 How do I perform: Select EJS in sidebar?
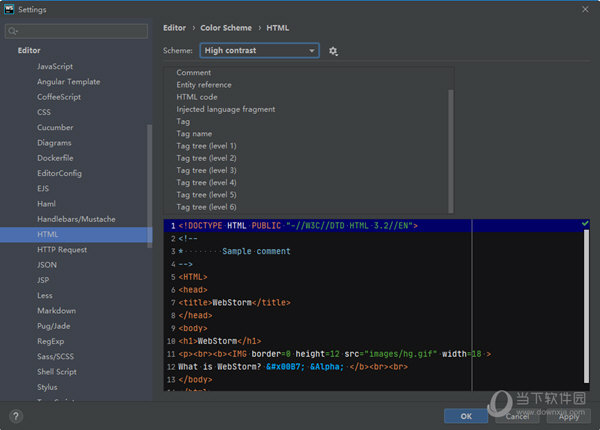(x=43, y=189)
